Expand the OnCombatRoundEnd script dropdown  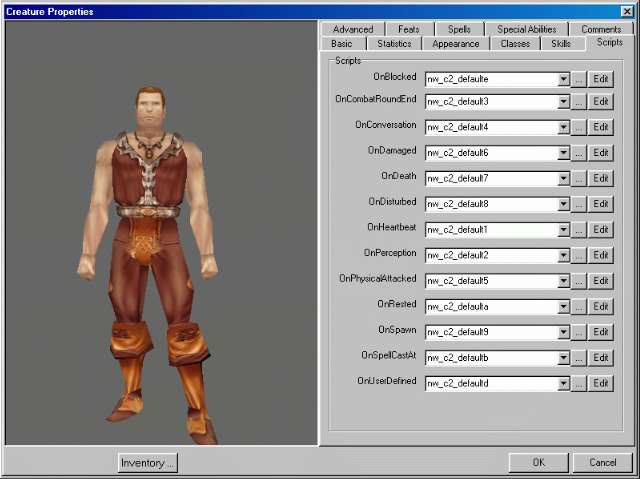563,102
